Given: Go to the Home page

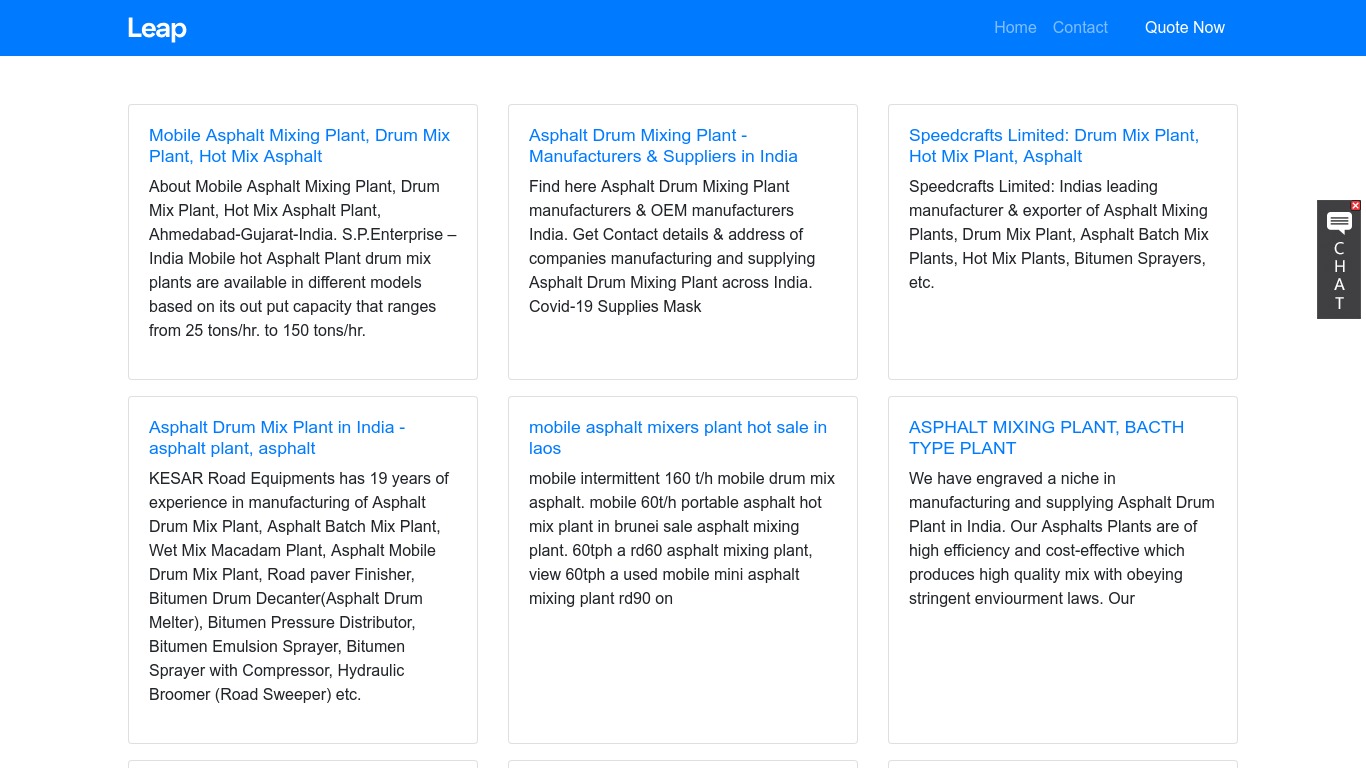Looking at the screenshot, I should tap(1014, 28).
